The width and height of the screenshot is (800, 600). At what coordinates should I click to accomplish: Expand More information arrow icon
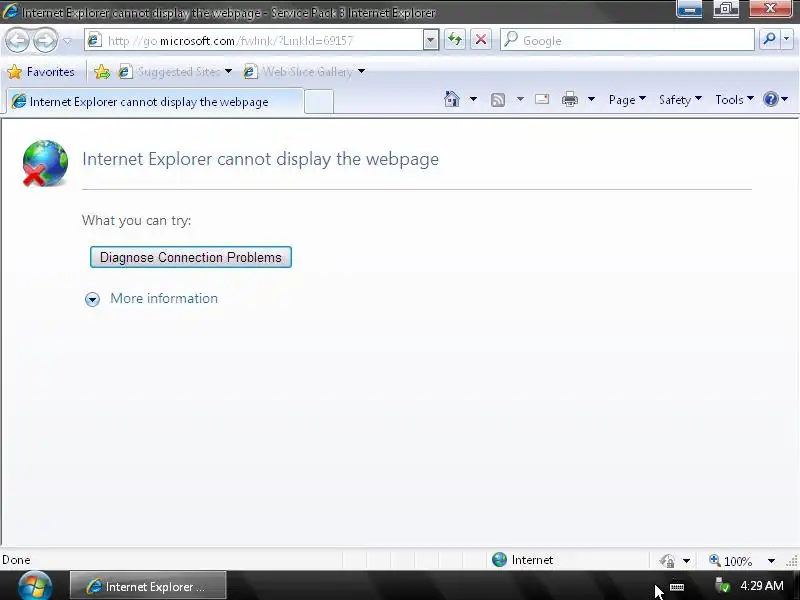[x=92, y=299]
